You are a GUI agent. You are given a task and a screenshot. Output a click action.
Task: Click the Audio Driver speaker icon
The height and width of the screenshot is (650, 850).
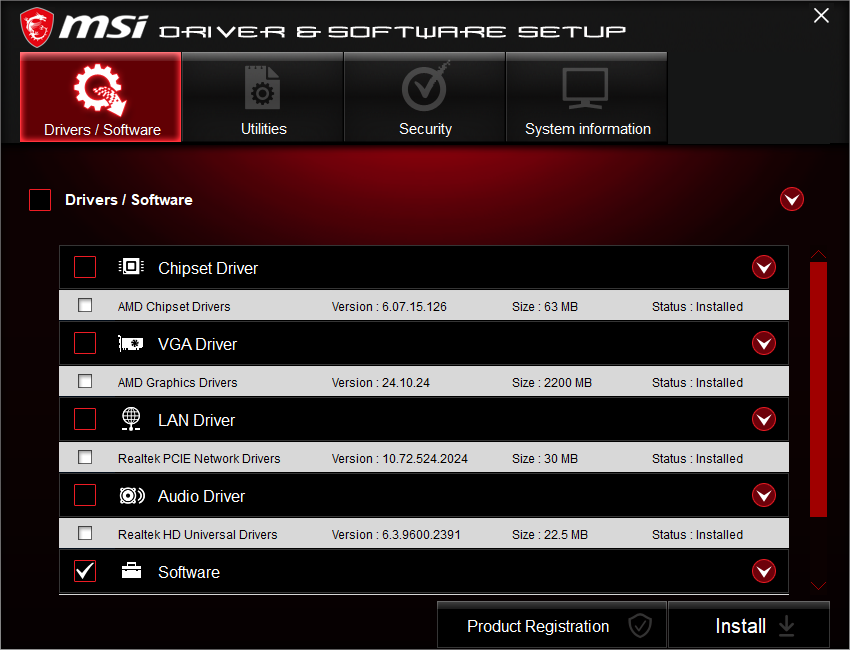coord(132,495)
